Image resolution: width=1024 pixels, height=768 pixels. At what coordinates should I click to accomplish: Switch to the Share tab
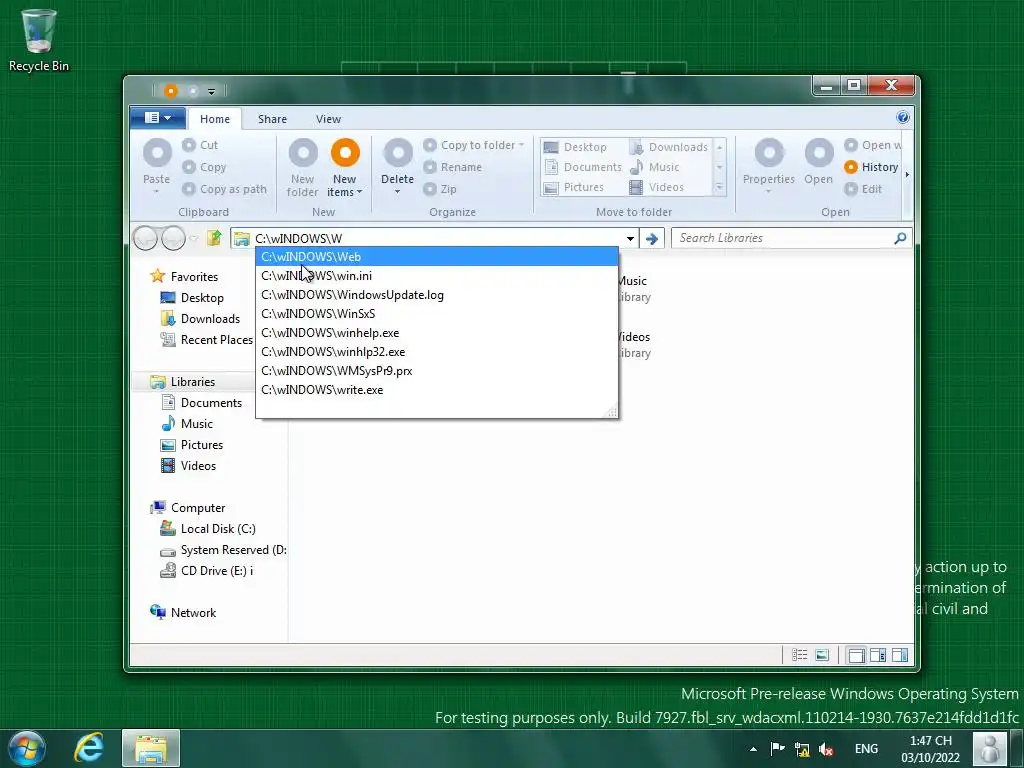272,119
